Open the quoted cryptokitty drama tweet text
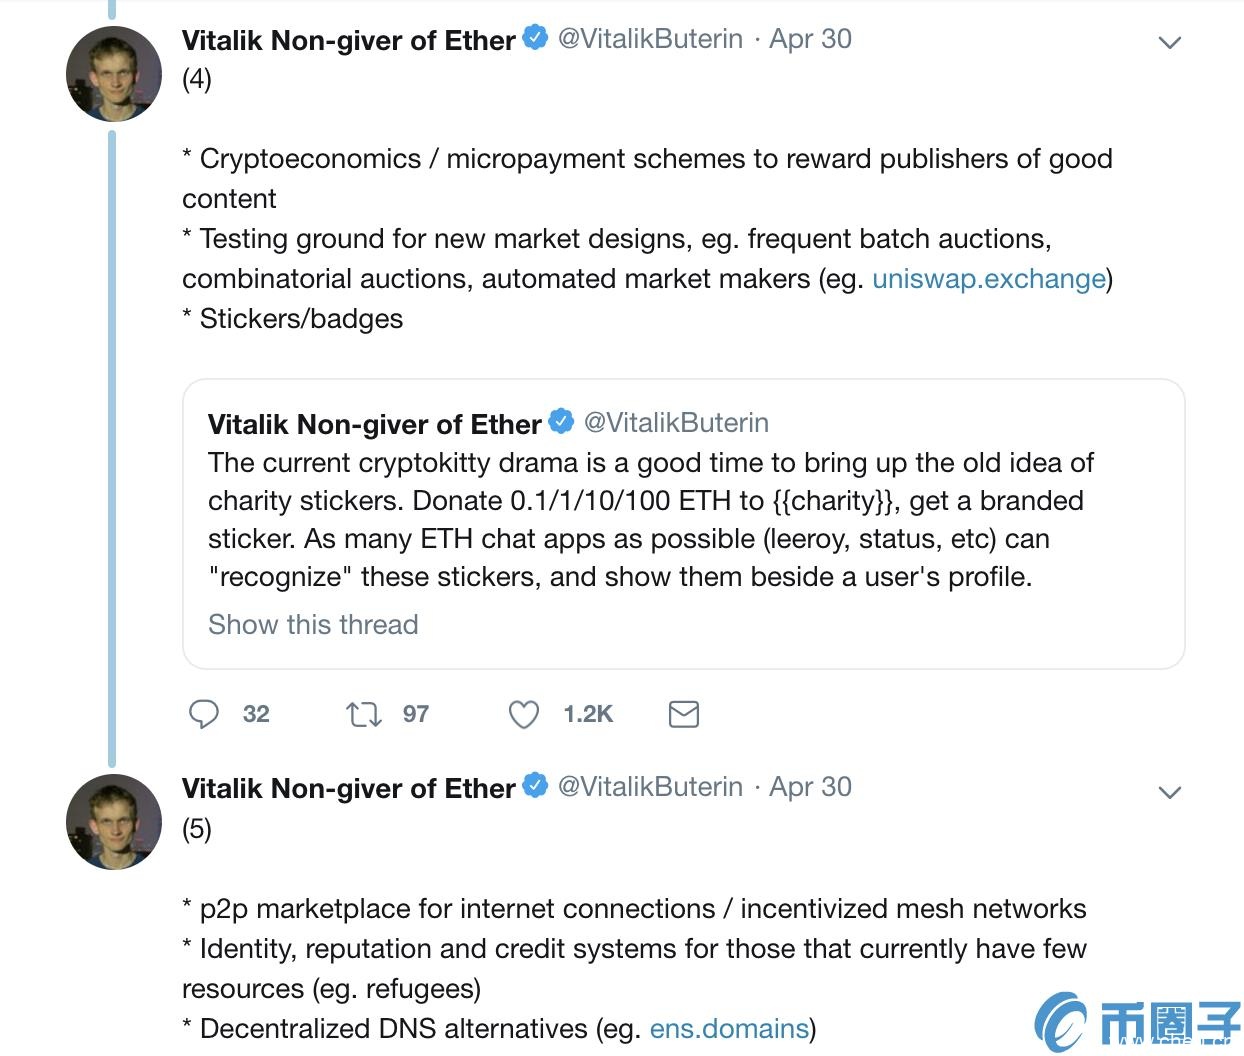The image size is (1244, 1056). 650,519
